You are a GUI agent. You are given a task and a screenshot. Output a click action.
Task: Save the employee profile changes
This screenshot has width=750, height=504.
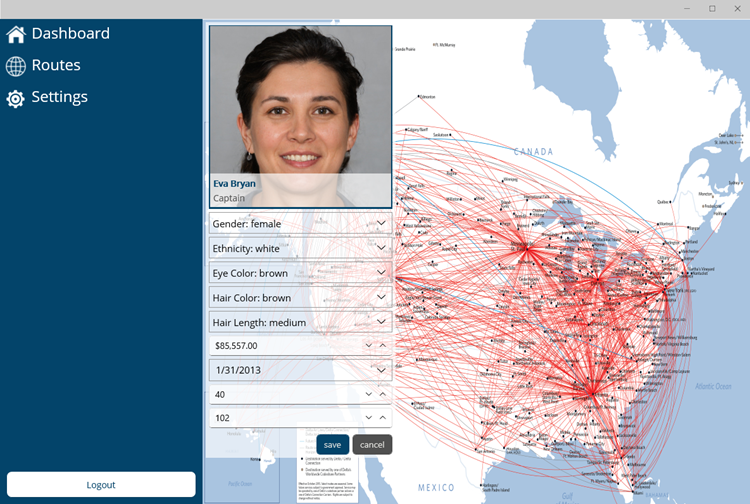[332, 445]
